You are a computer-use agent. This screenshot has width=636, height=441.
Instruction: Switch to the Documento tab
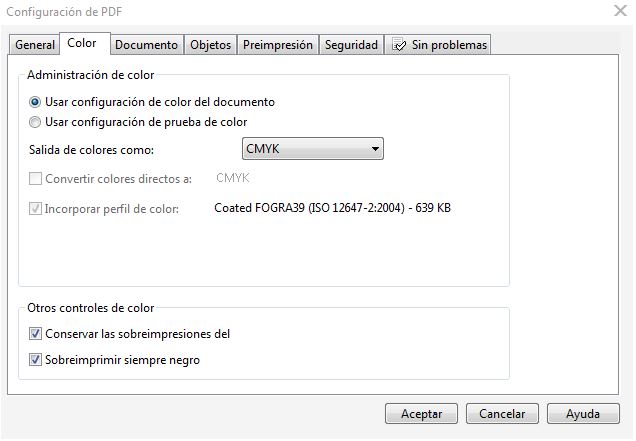point(146,45)
